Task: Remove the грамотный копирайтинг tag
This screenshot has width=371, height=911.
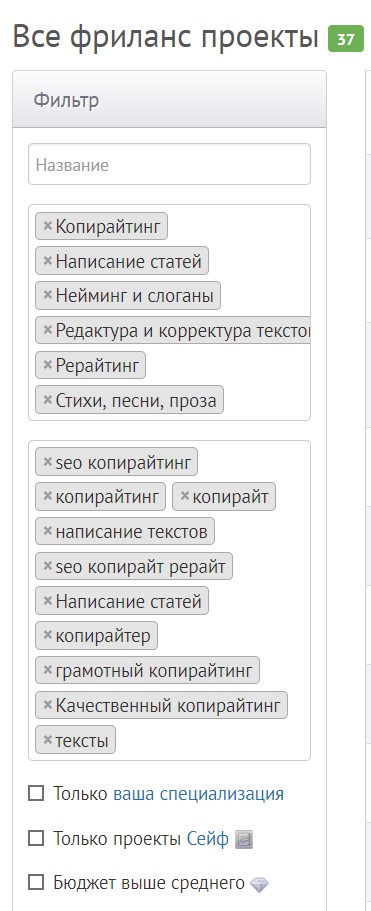Action: tap(48, 670)
